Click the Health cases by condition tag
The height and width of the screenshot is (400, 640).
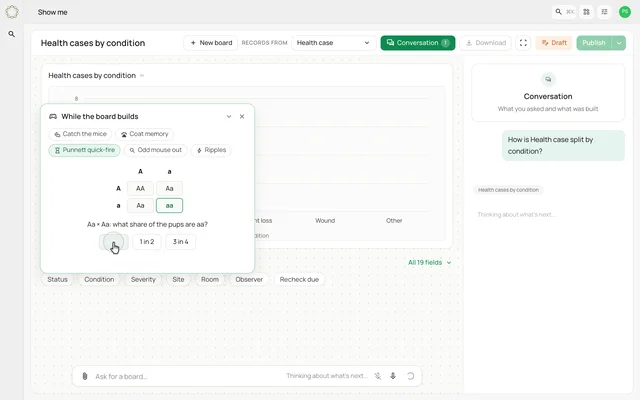coord(508,190)
